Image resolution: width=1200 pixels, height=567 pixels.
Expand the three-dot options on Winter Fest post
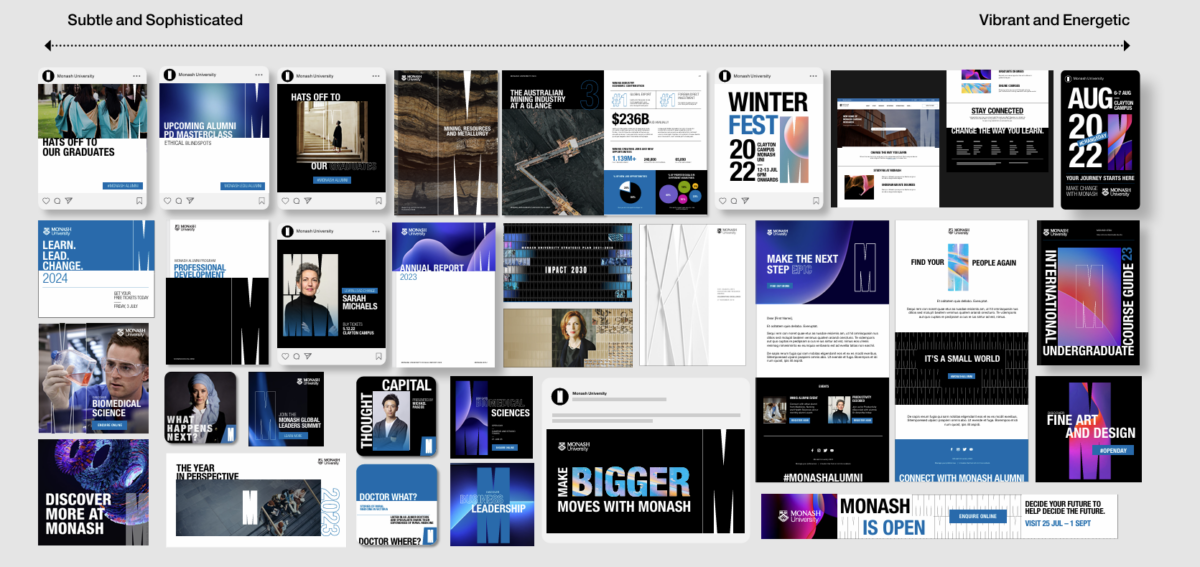[815, 76]
